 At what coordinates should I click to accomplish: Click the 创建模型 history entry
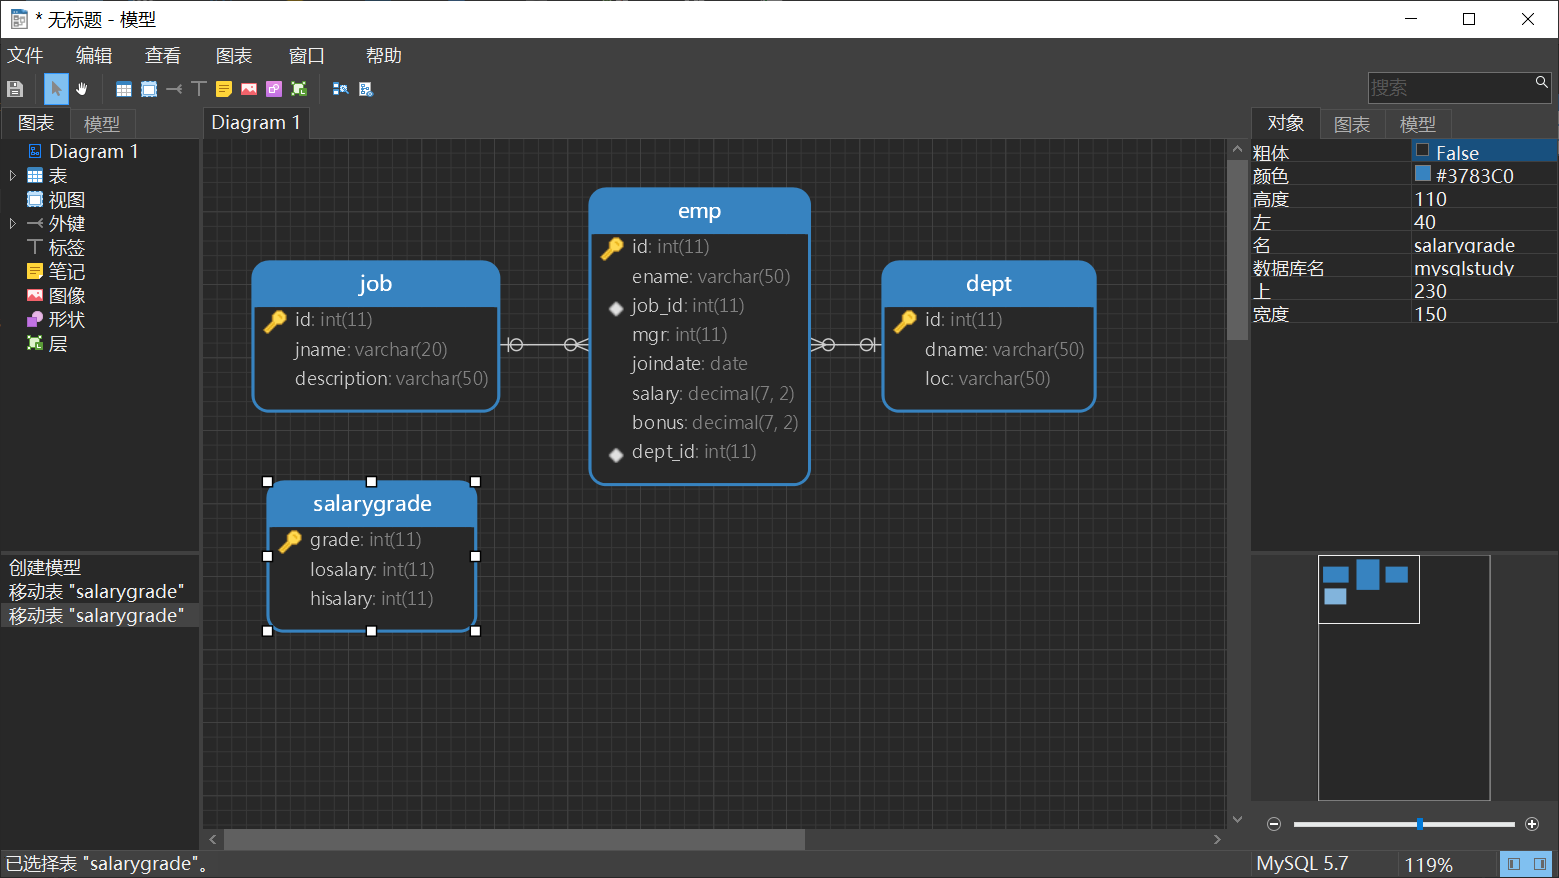pyautogui.click(x=45, y=568)
